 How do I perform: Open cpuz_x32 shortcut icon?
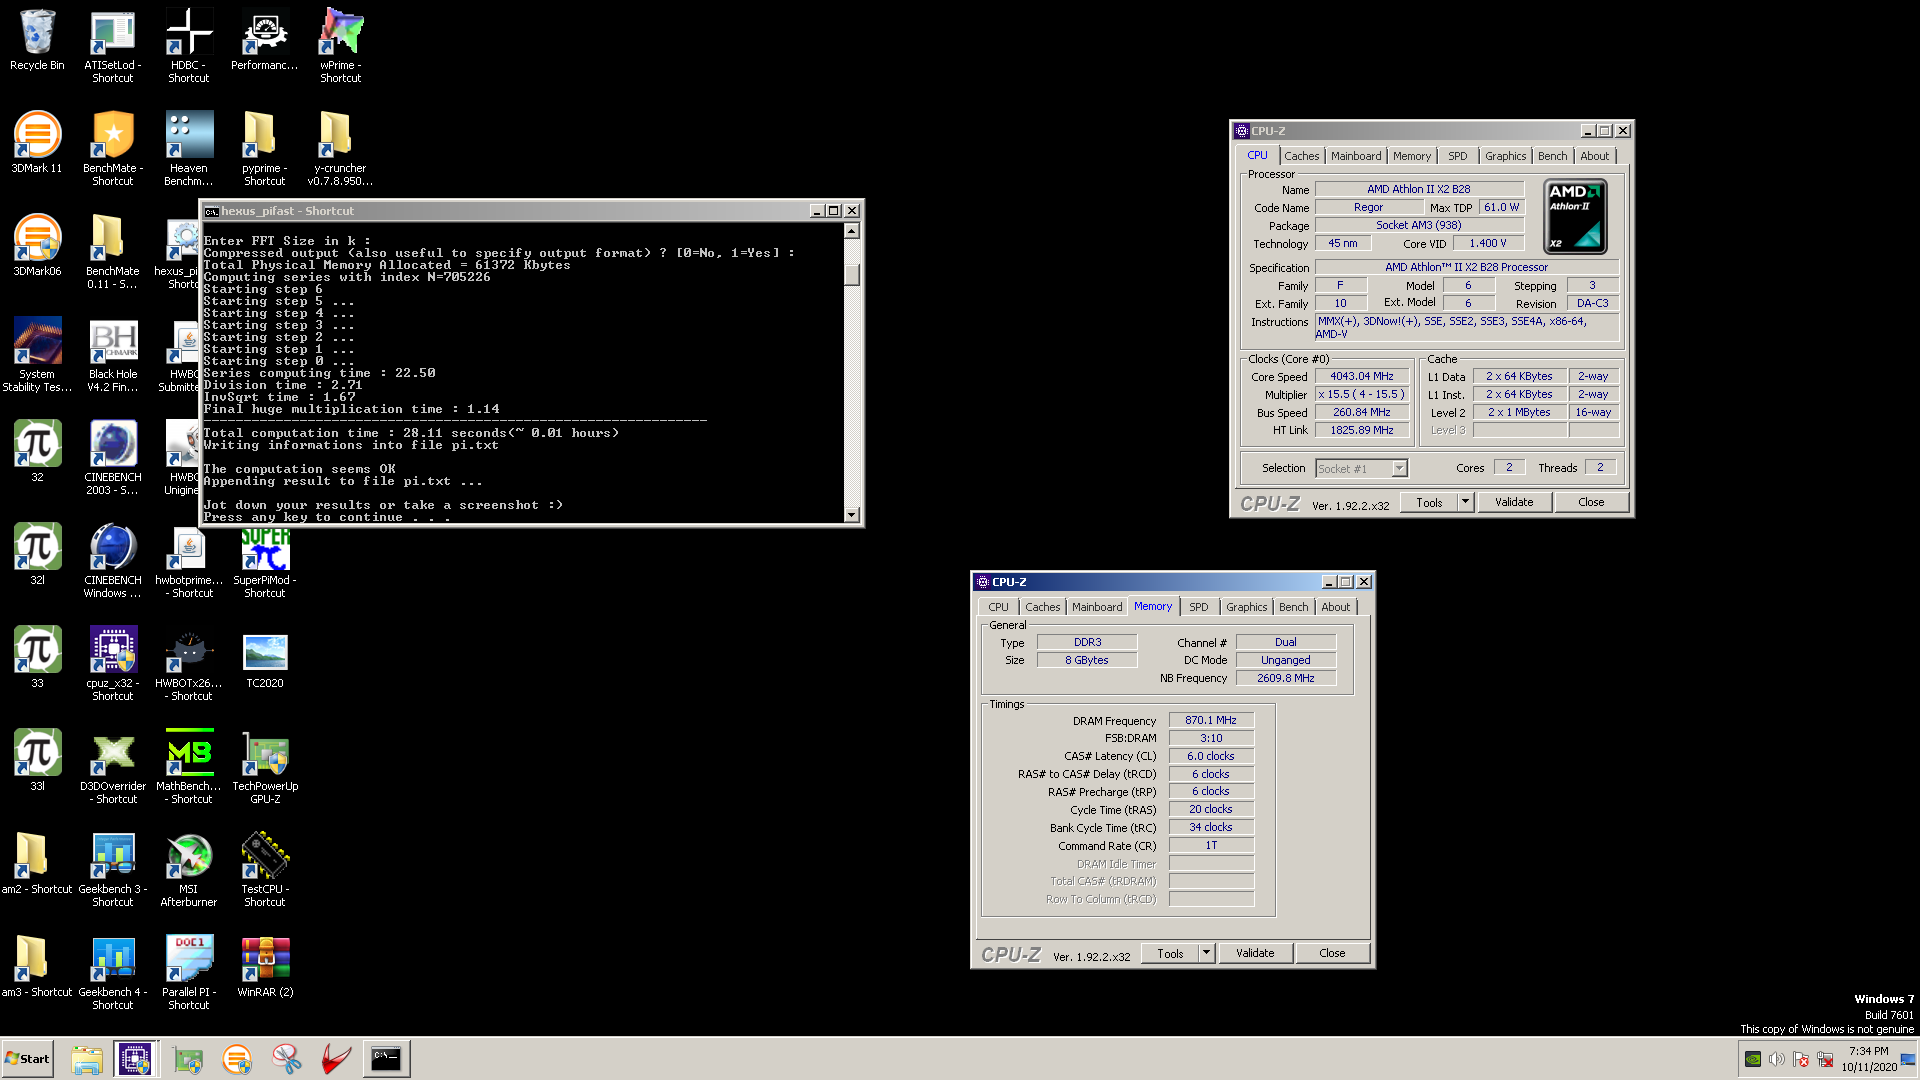click(113, 663)
